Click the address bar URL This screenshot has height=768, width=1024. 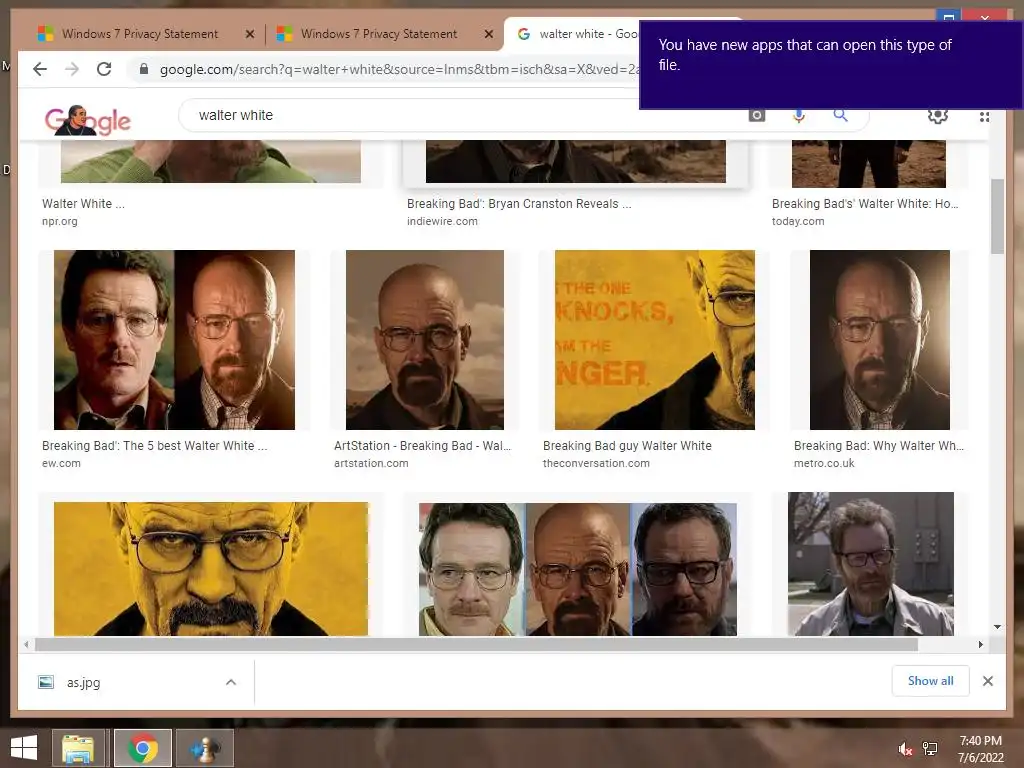[x=398, y=69]
